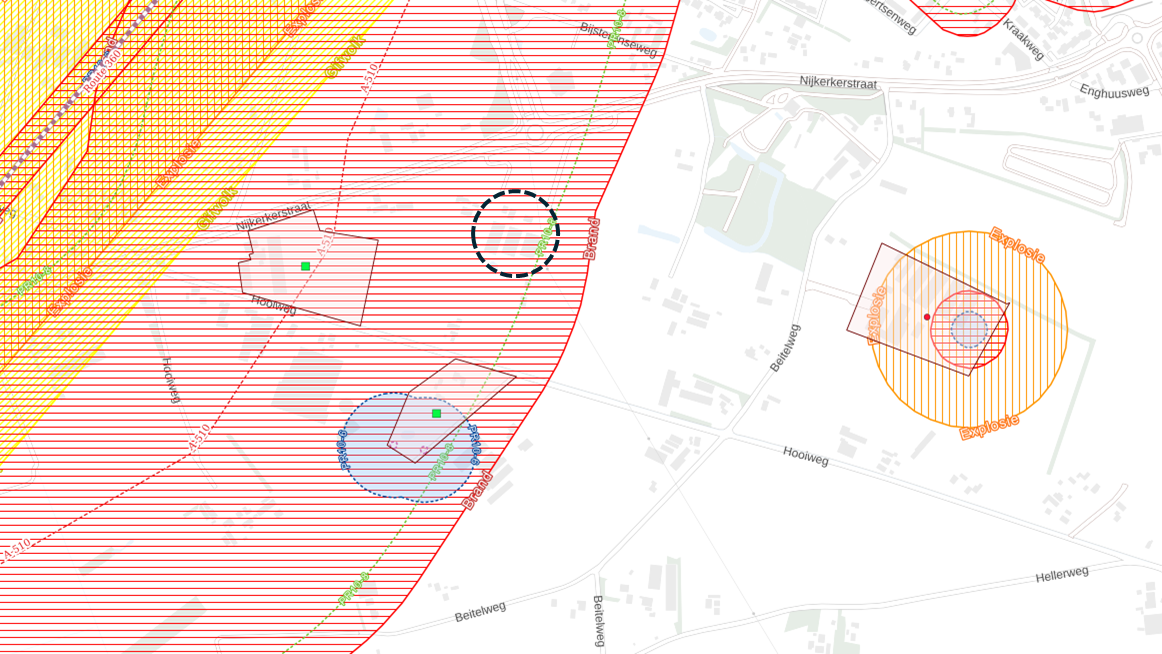Click the green square marker near Nijkerkerstraat
This screenshot has height=654, width=1162.
(x=305, y=266)
